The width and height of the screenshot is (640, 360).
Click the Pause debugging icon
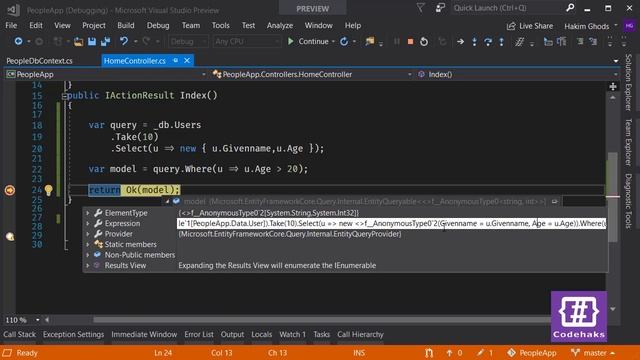[x=396, y=41]
